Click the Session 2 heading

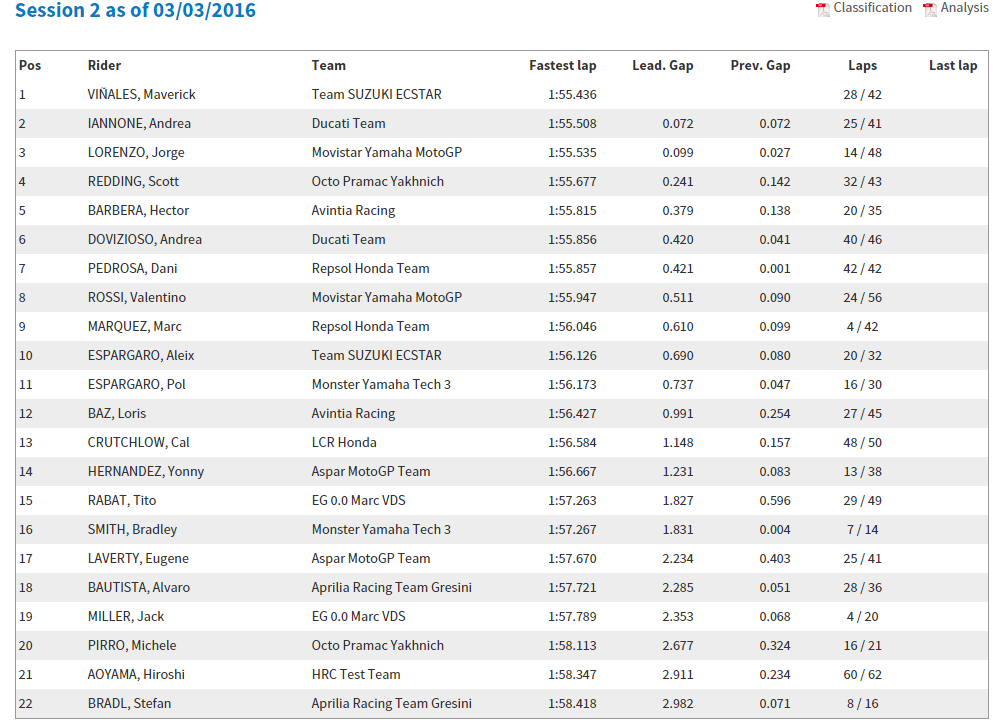click(x=136, y=11)
